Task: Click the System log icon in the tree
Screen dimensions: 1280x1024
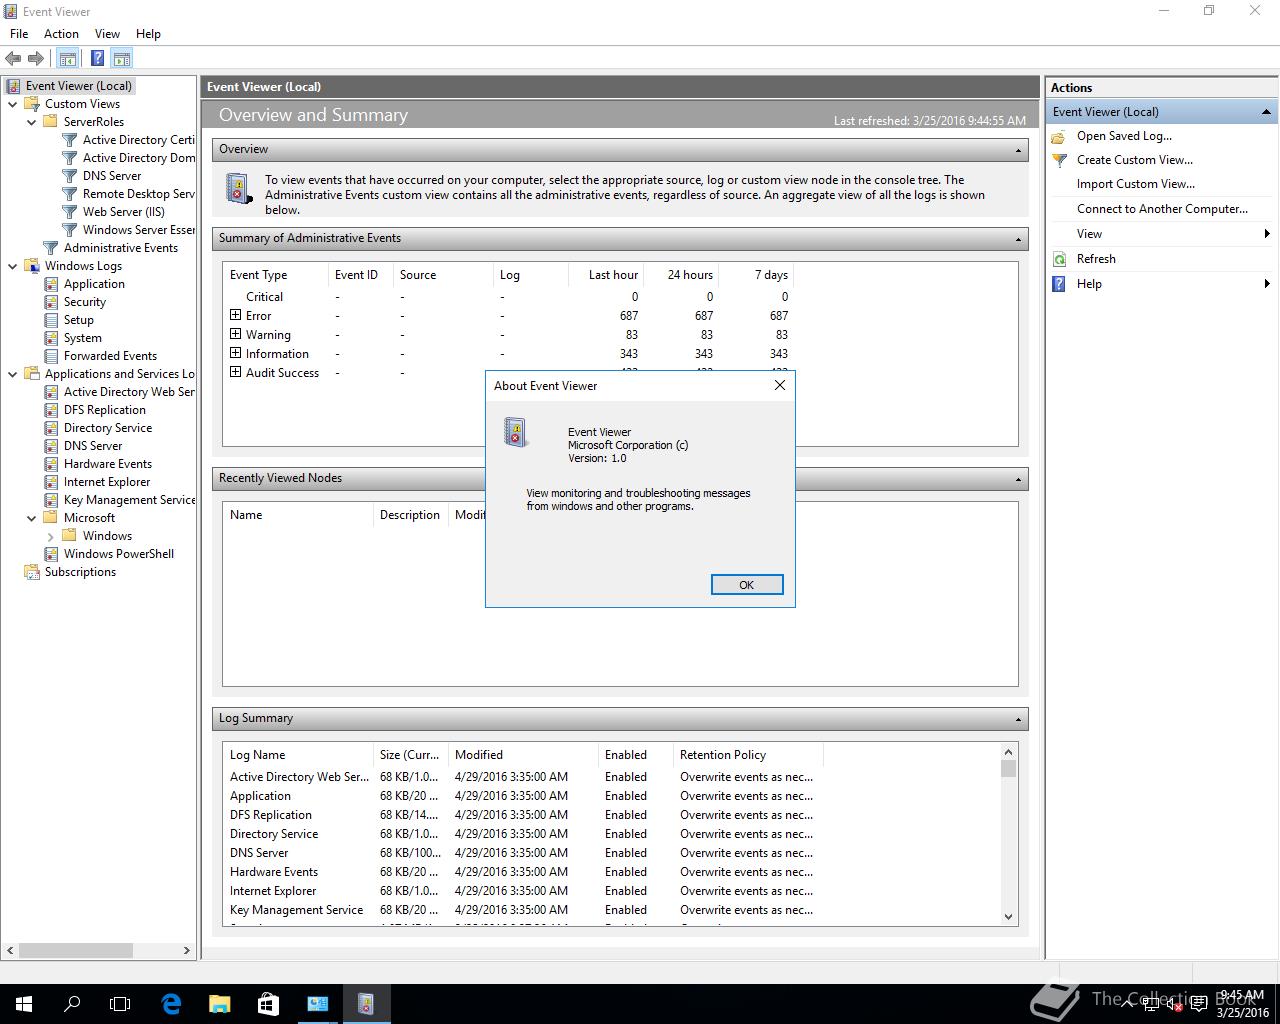Action: (x=51, y=338)
